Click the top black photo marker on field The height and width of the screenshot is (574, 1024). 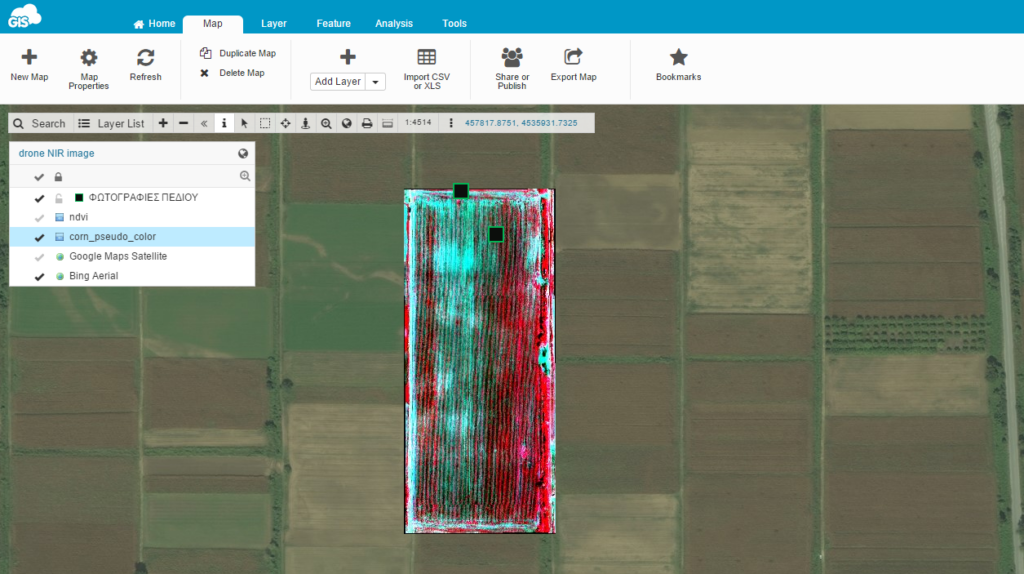click(x=461, y=191)
